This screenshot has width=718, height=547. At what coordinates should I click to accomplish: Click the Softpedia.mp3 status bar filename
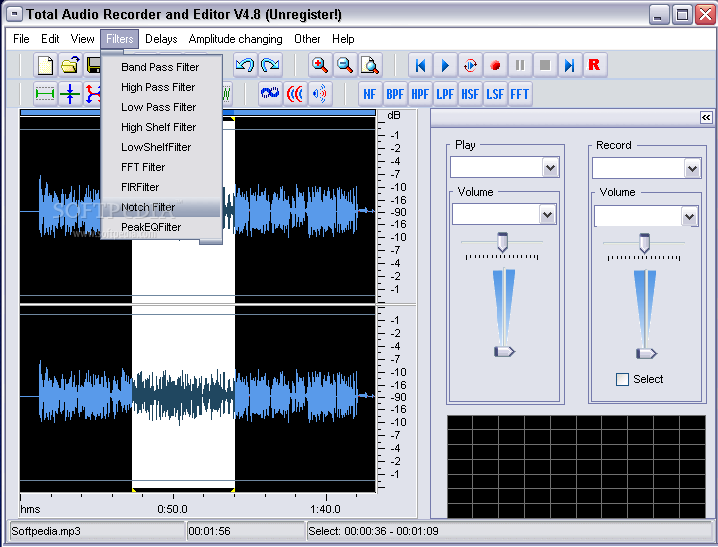[x=46, y=531]
